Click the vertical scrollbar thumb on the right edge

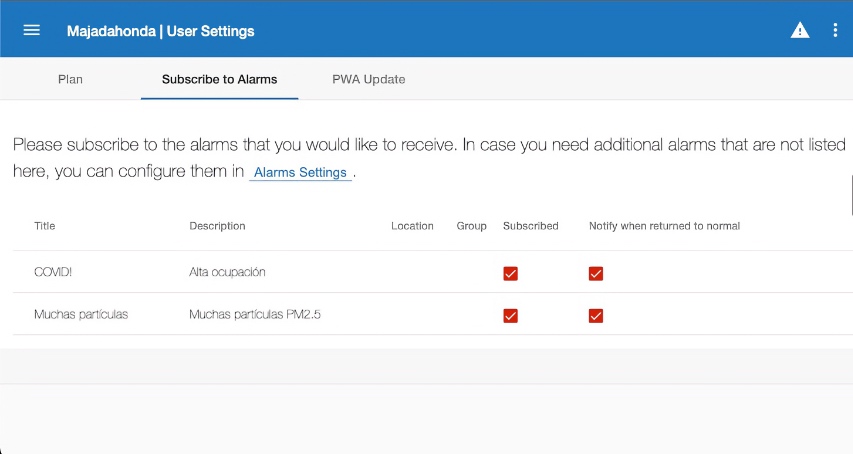[x=851, y=195]
